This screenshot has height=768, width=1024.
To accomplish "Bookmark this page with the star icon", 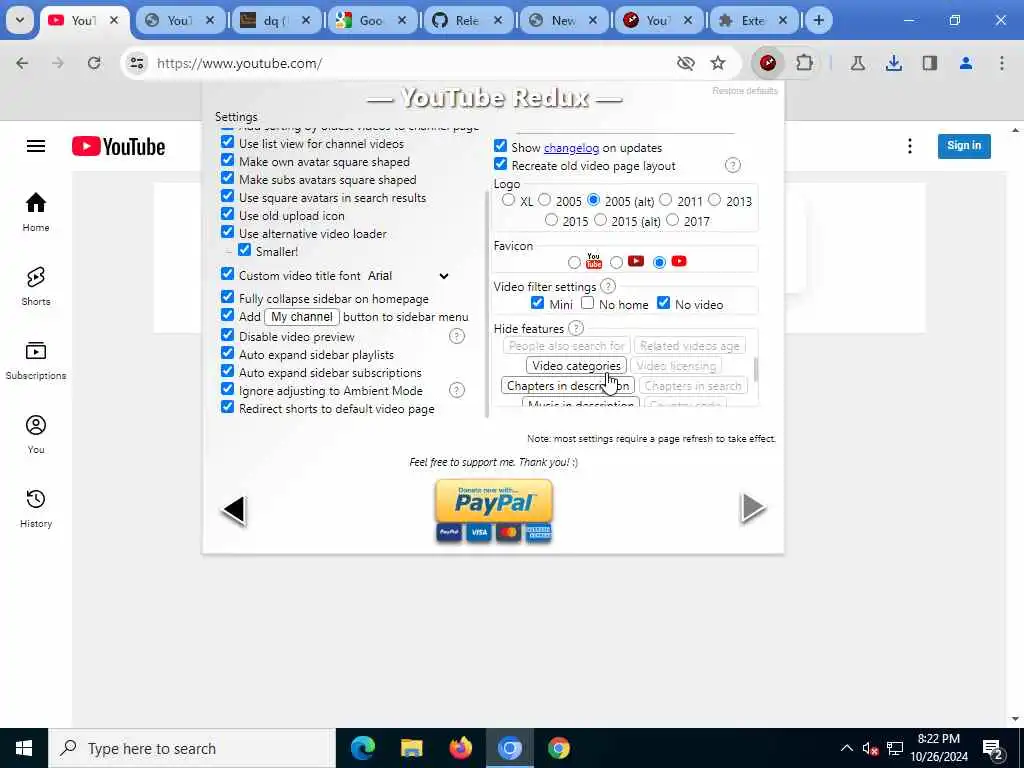I will coord(718,63).
